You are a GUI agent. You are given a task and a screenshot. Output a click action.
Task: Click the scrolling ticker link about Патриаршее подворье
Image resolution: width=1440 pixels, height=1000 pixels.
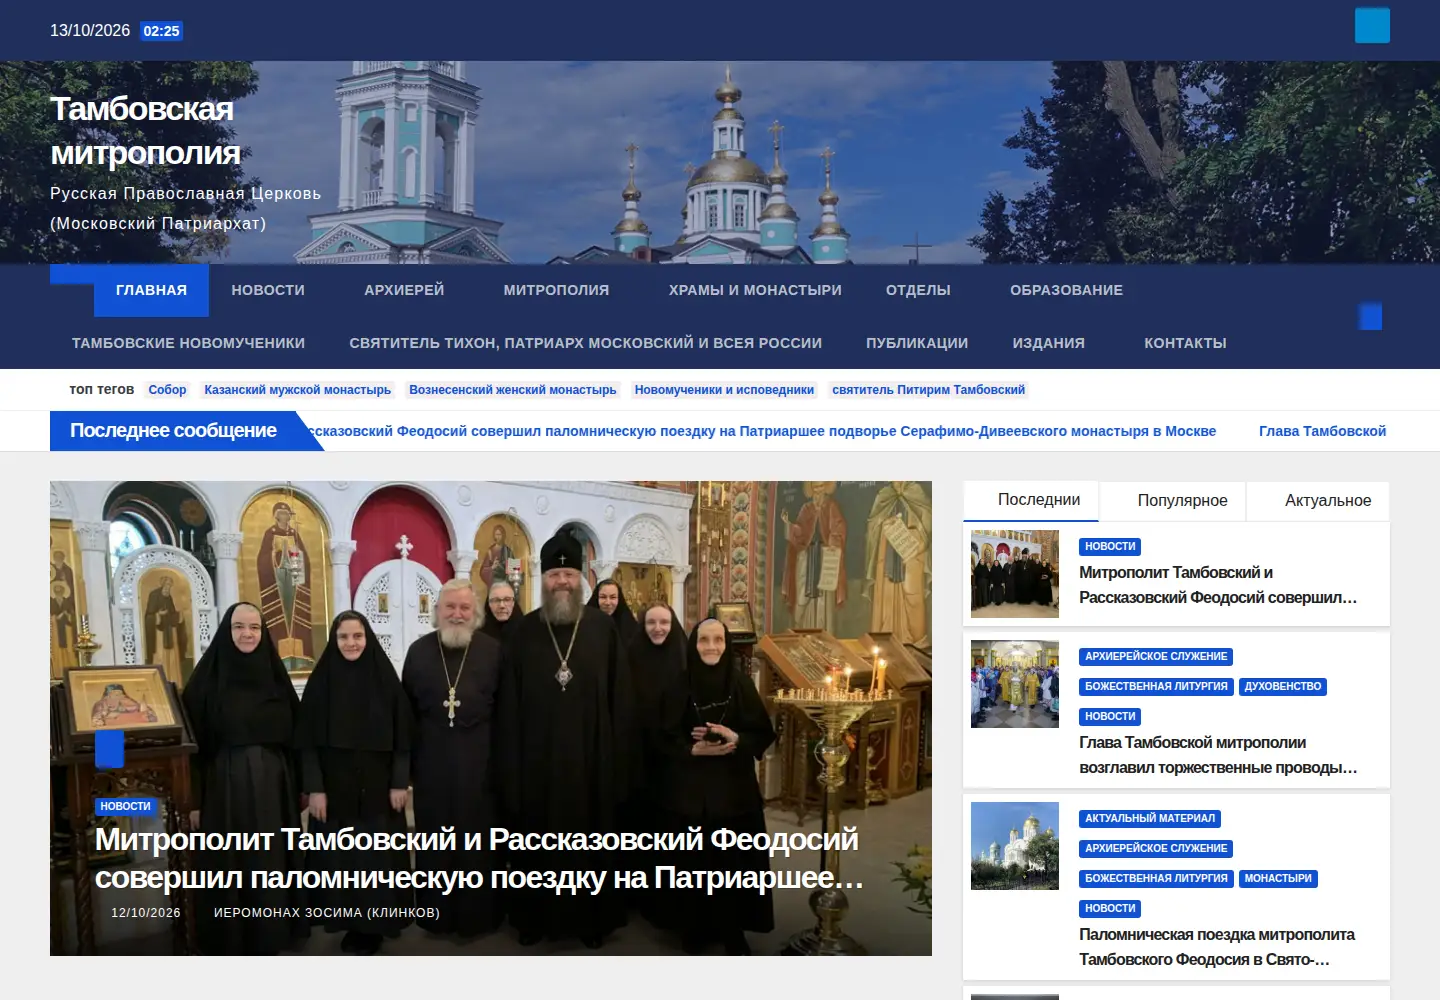(763, 431)
